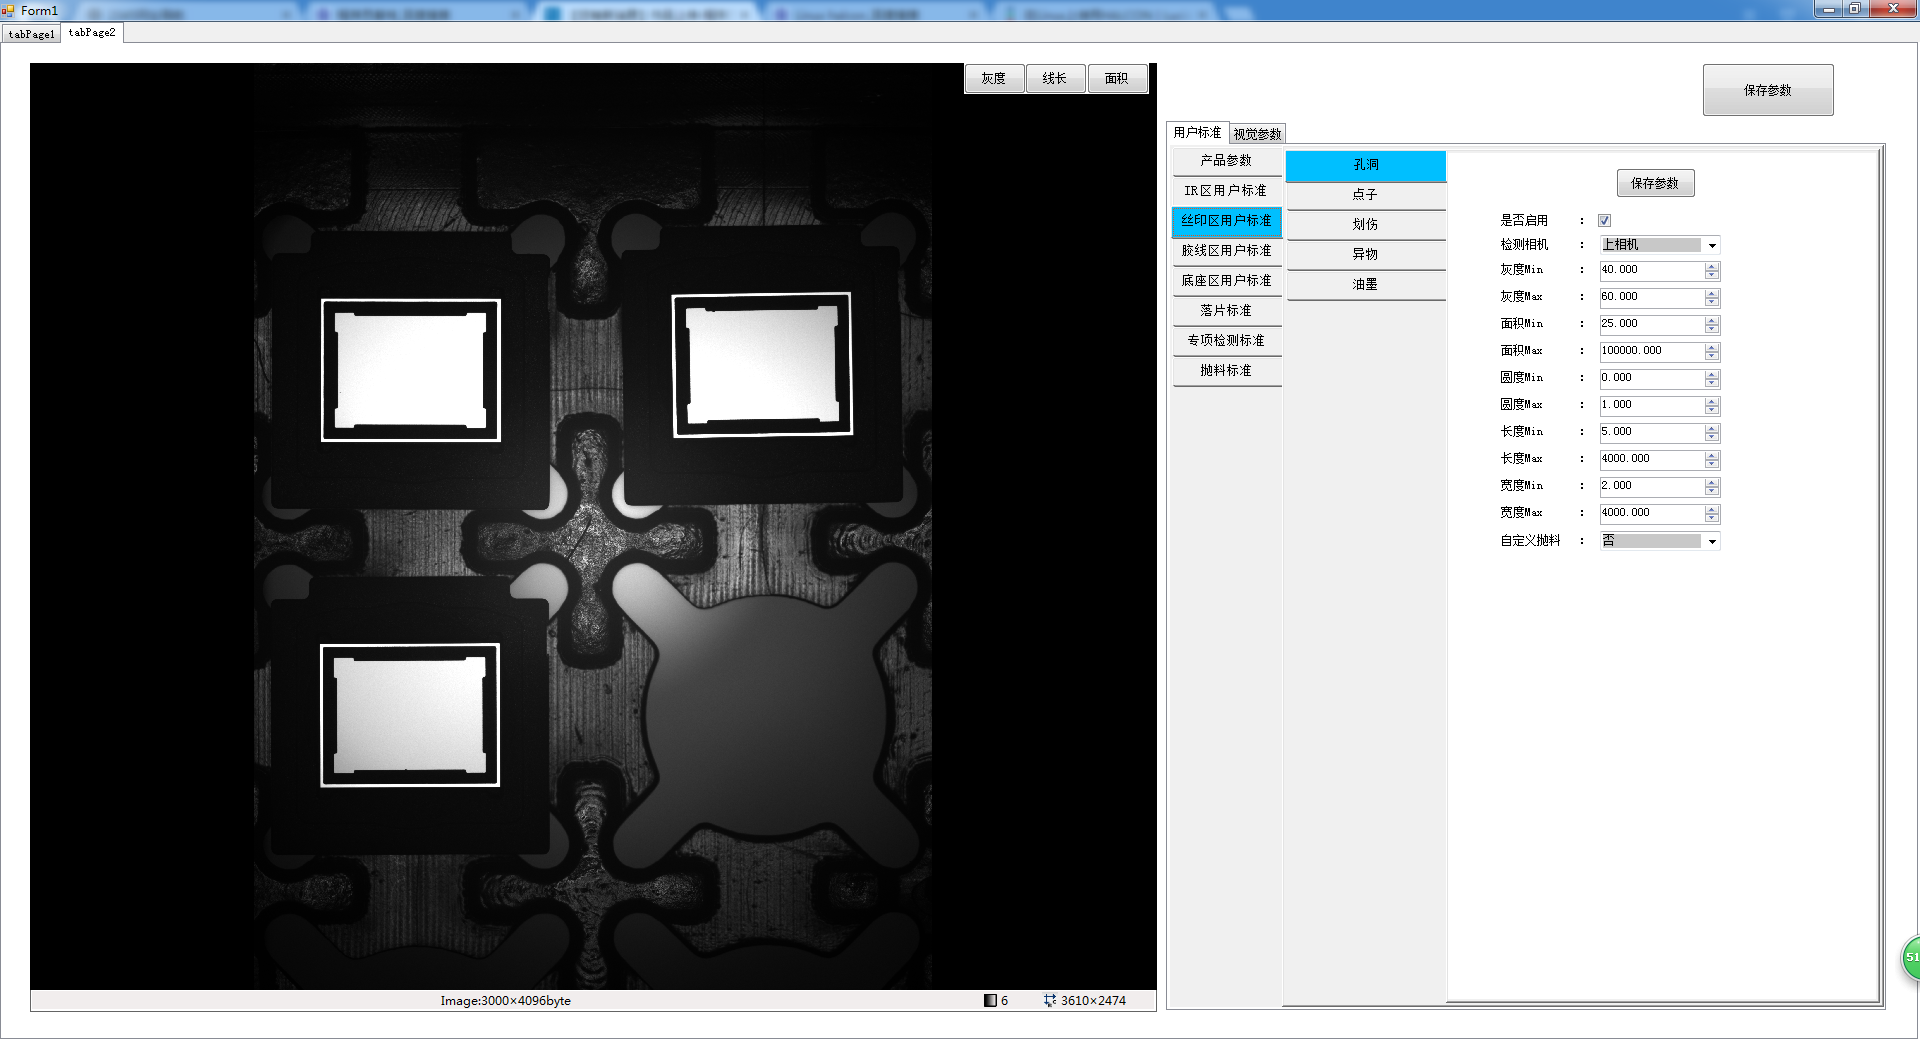Screen dimensions: 1920x1040
Task: Open 专项检测标准 settings
Action: tap(1226, 341)
